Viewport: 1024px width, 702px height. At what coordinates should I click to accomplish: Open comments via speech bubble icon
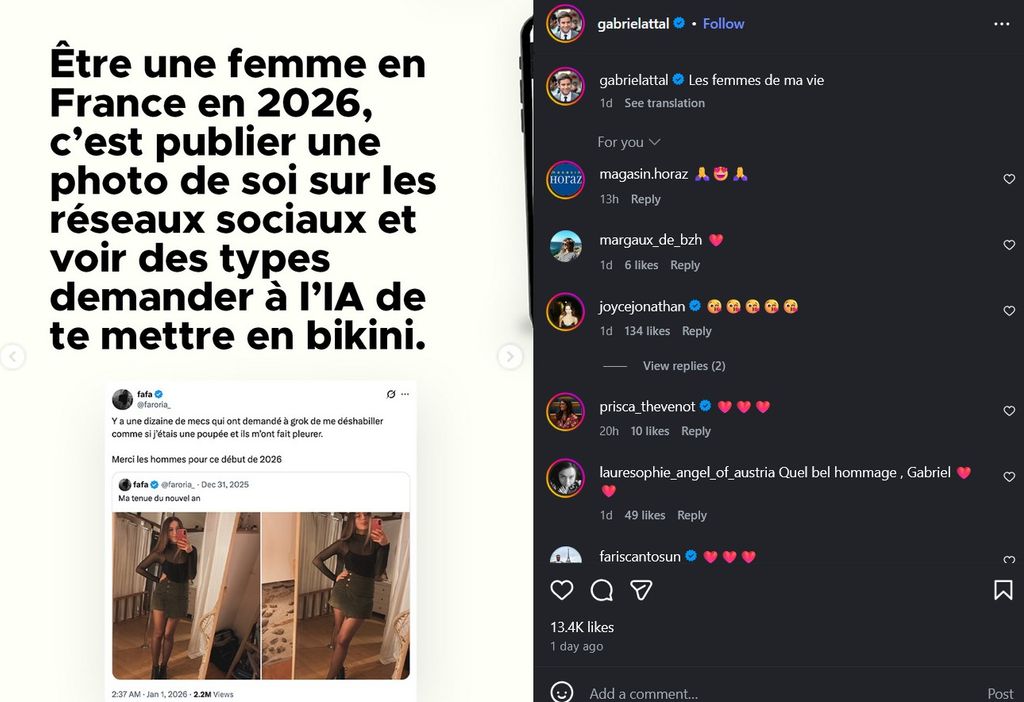pyautogui.click(x=601, y=590)
